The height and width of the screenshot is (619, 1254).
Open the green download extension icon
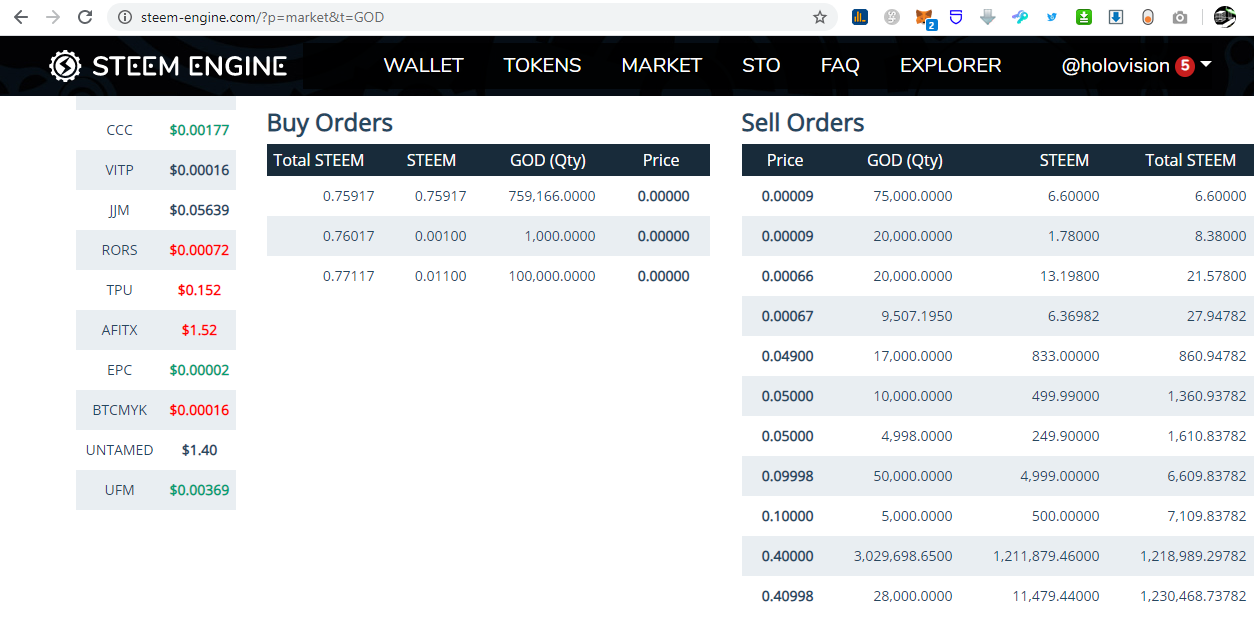[x=1084, y=17]
